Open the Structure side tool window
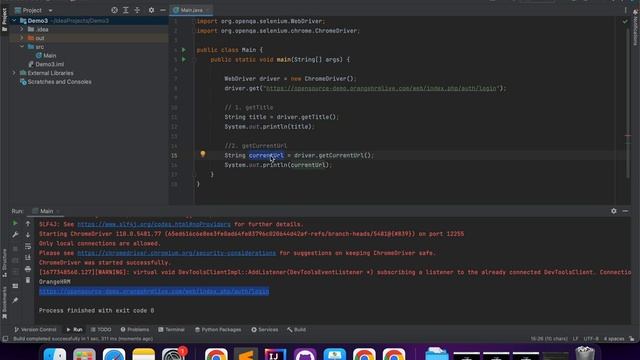 coord(4,263)
